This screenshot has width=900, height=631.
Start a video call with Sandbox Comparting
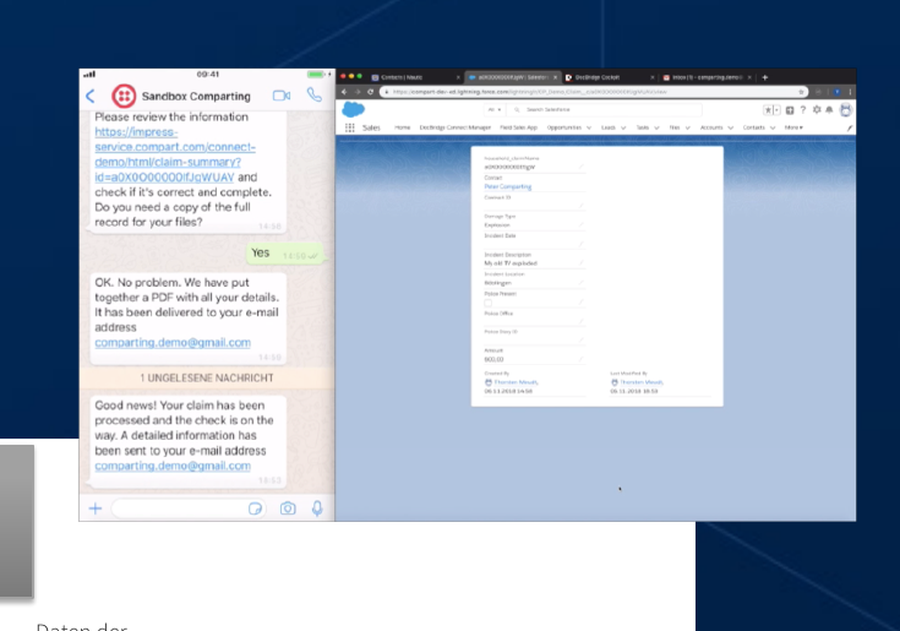(281, 95)
